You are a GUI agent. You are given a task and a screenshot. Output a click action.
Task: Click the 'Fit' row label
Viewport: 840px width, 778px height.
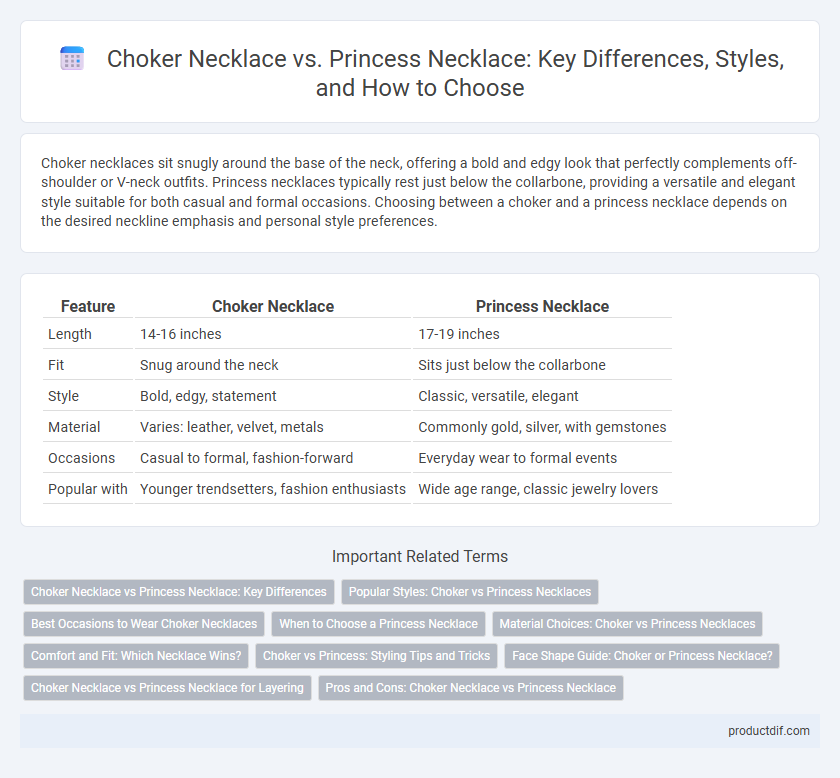click(88, 365)
